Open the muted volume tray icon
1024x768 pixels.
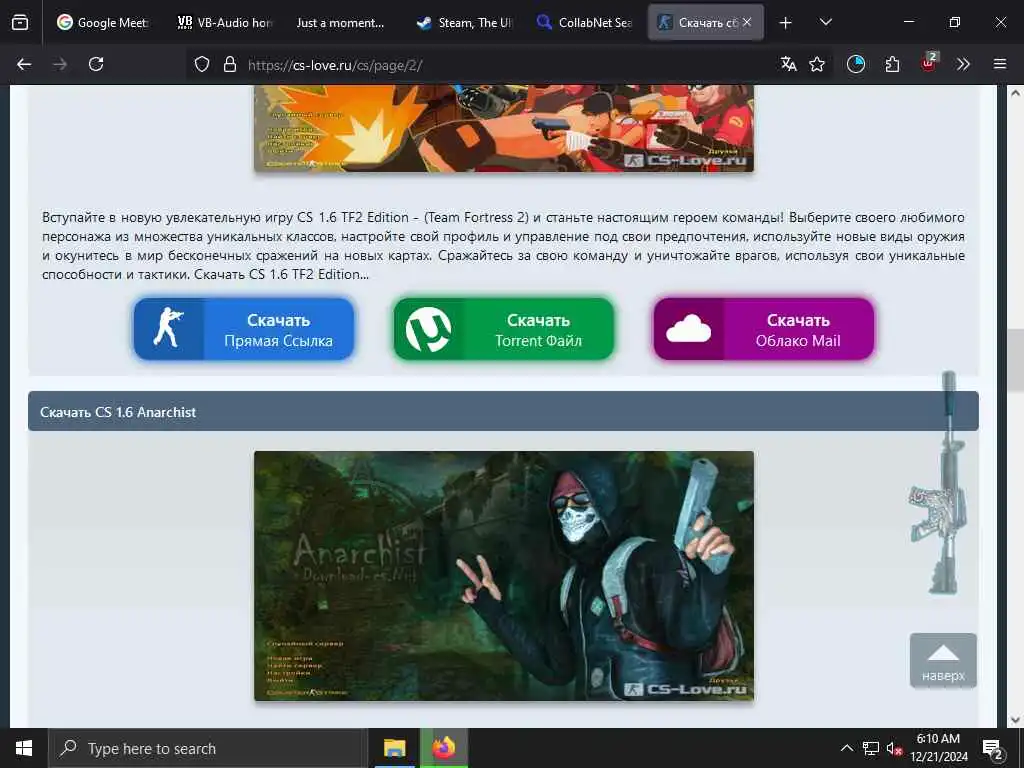click(x=894, y=748)
